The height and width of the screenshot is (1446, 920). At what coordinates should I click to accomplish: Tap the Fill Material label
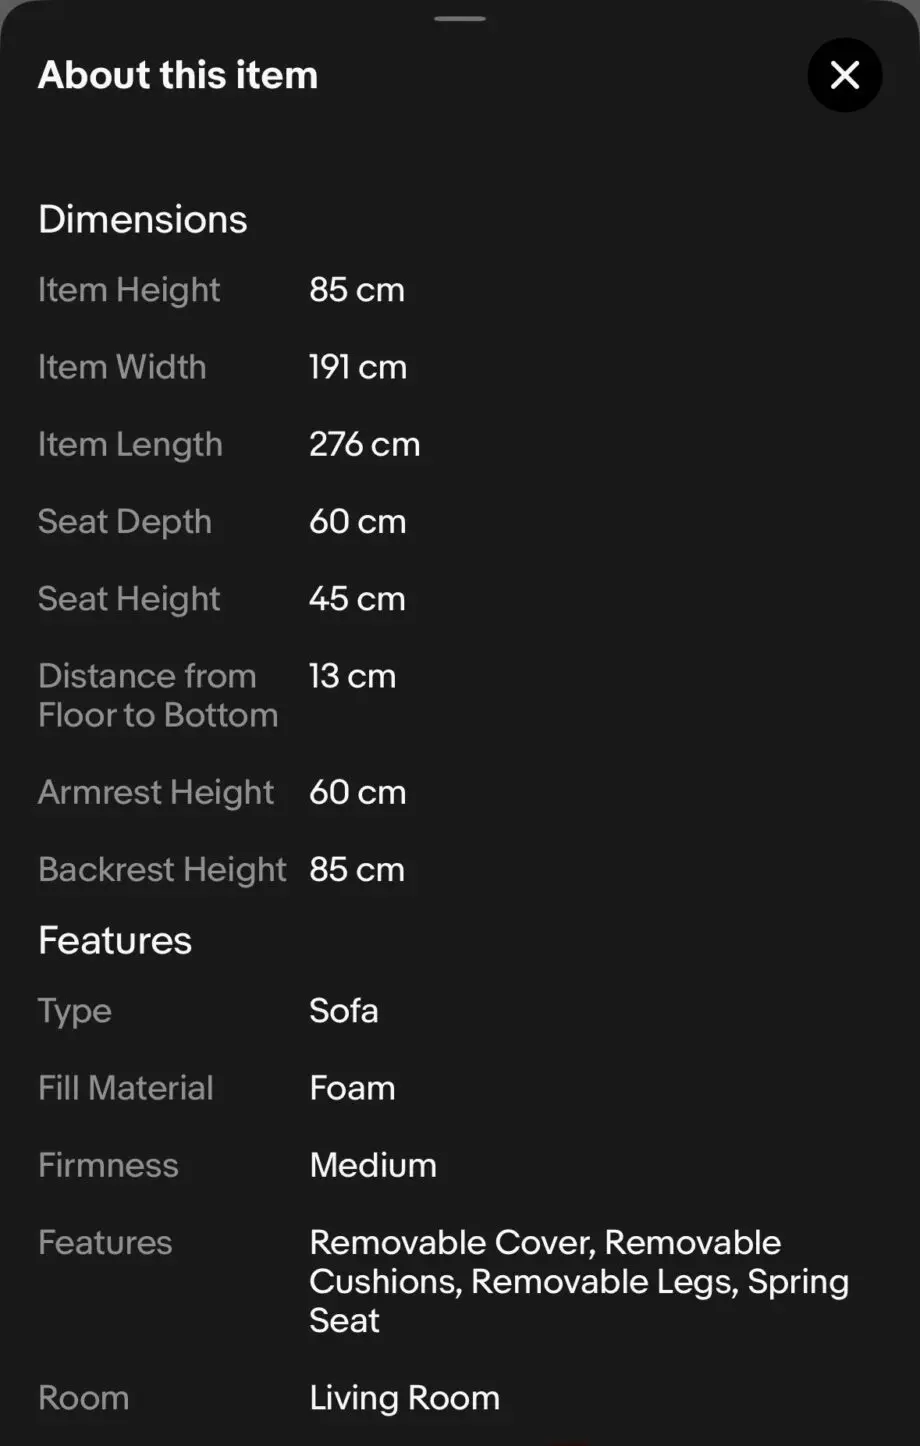pos(126,1088)
